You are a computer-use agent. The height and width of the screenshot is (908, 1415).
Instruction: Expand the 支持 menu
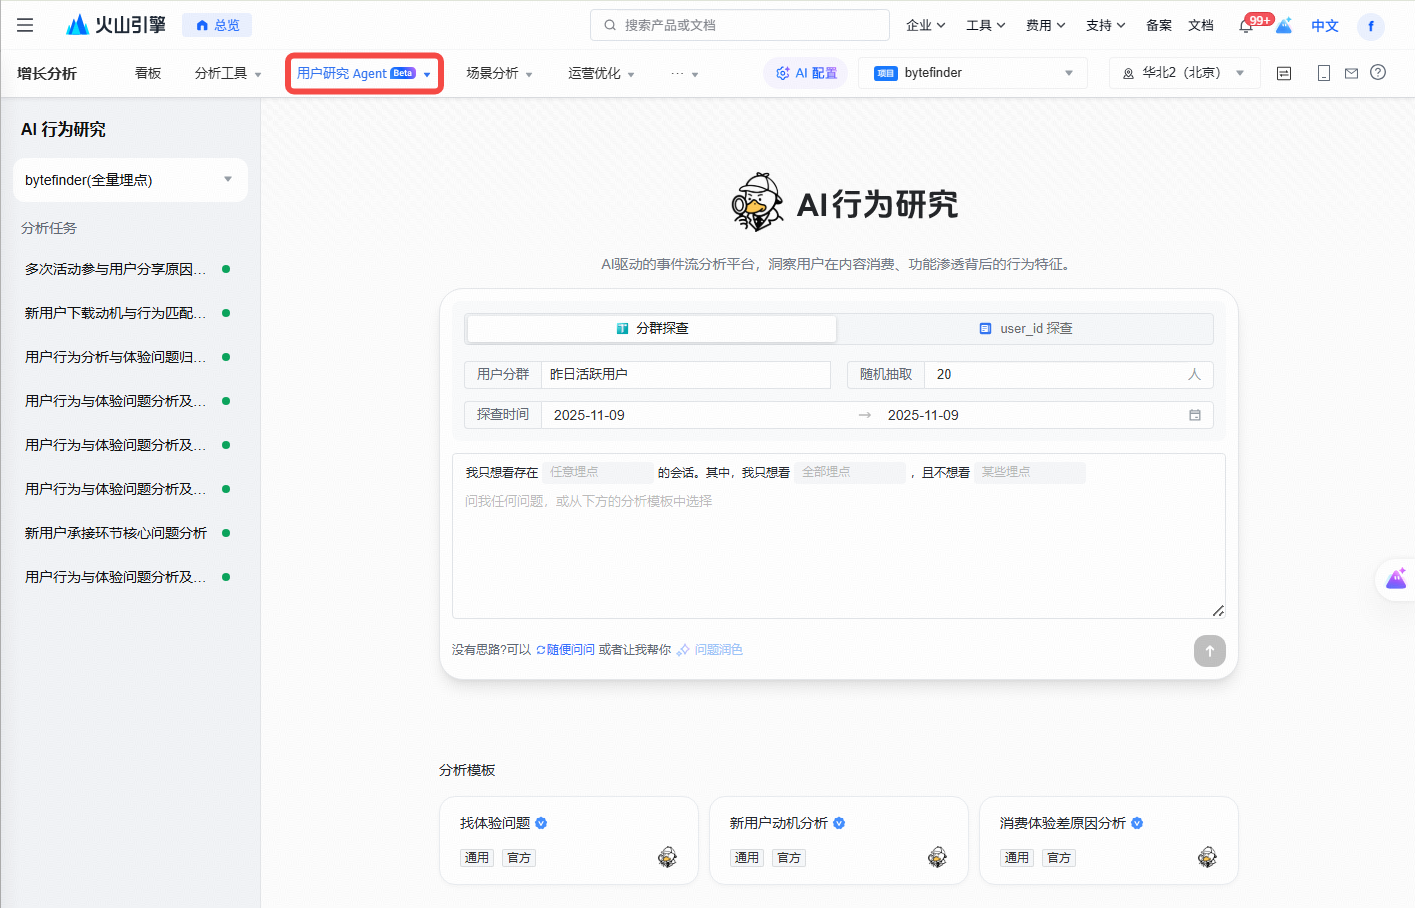click(1105, 25)
